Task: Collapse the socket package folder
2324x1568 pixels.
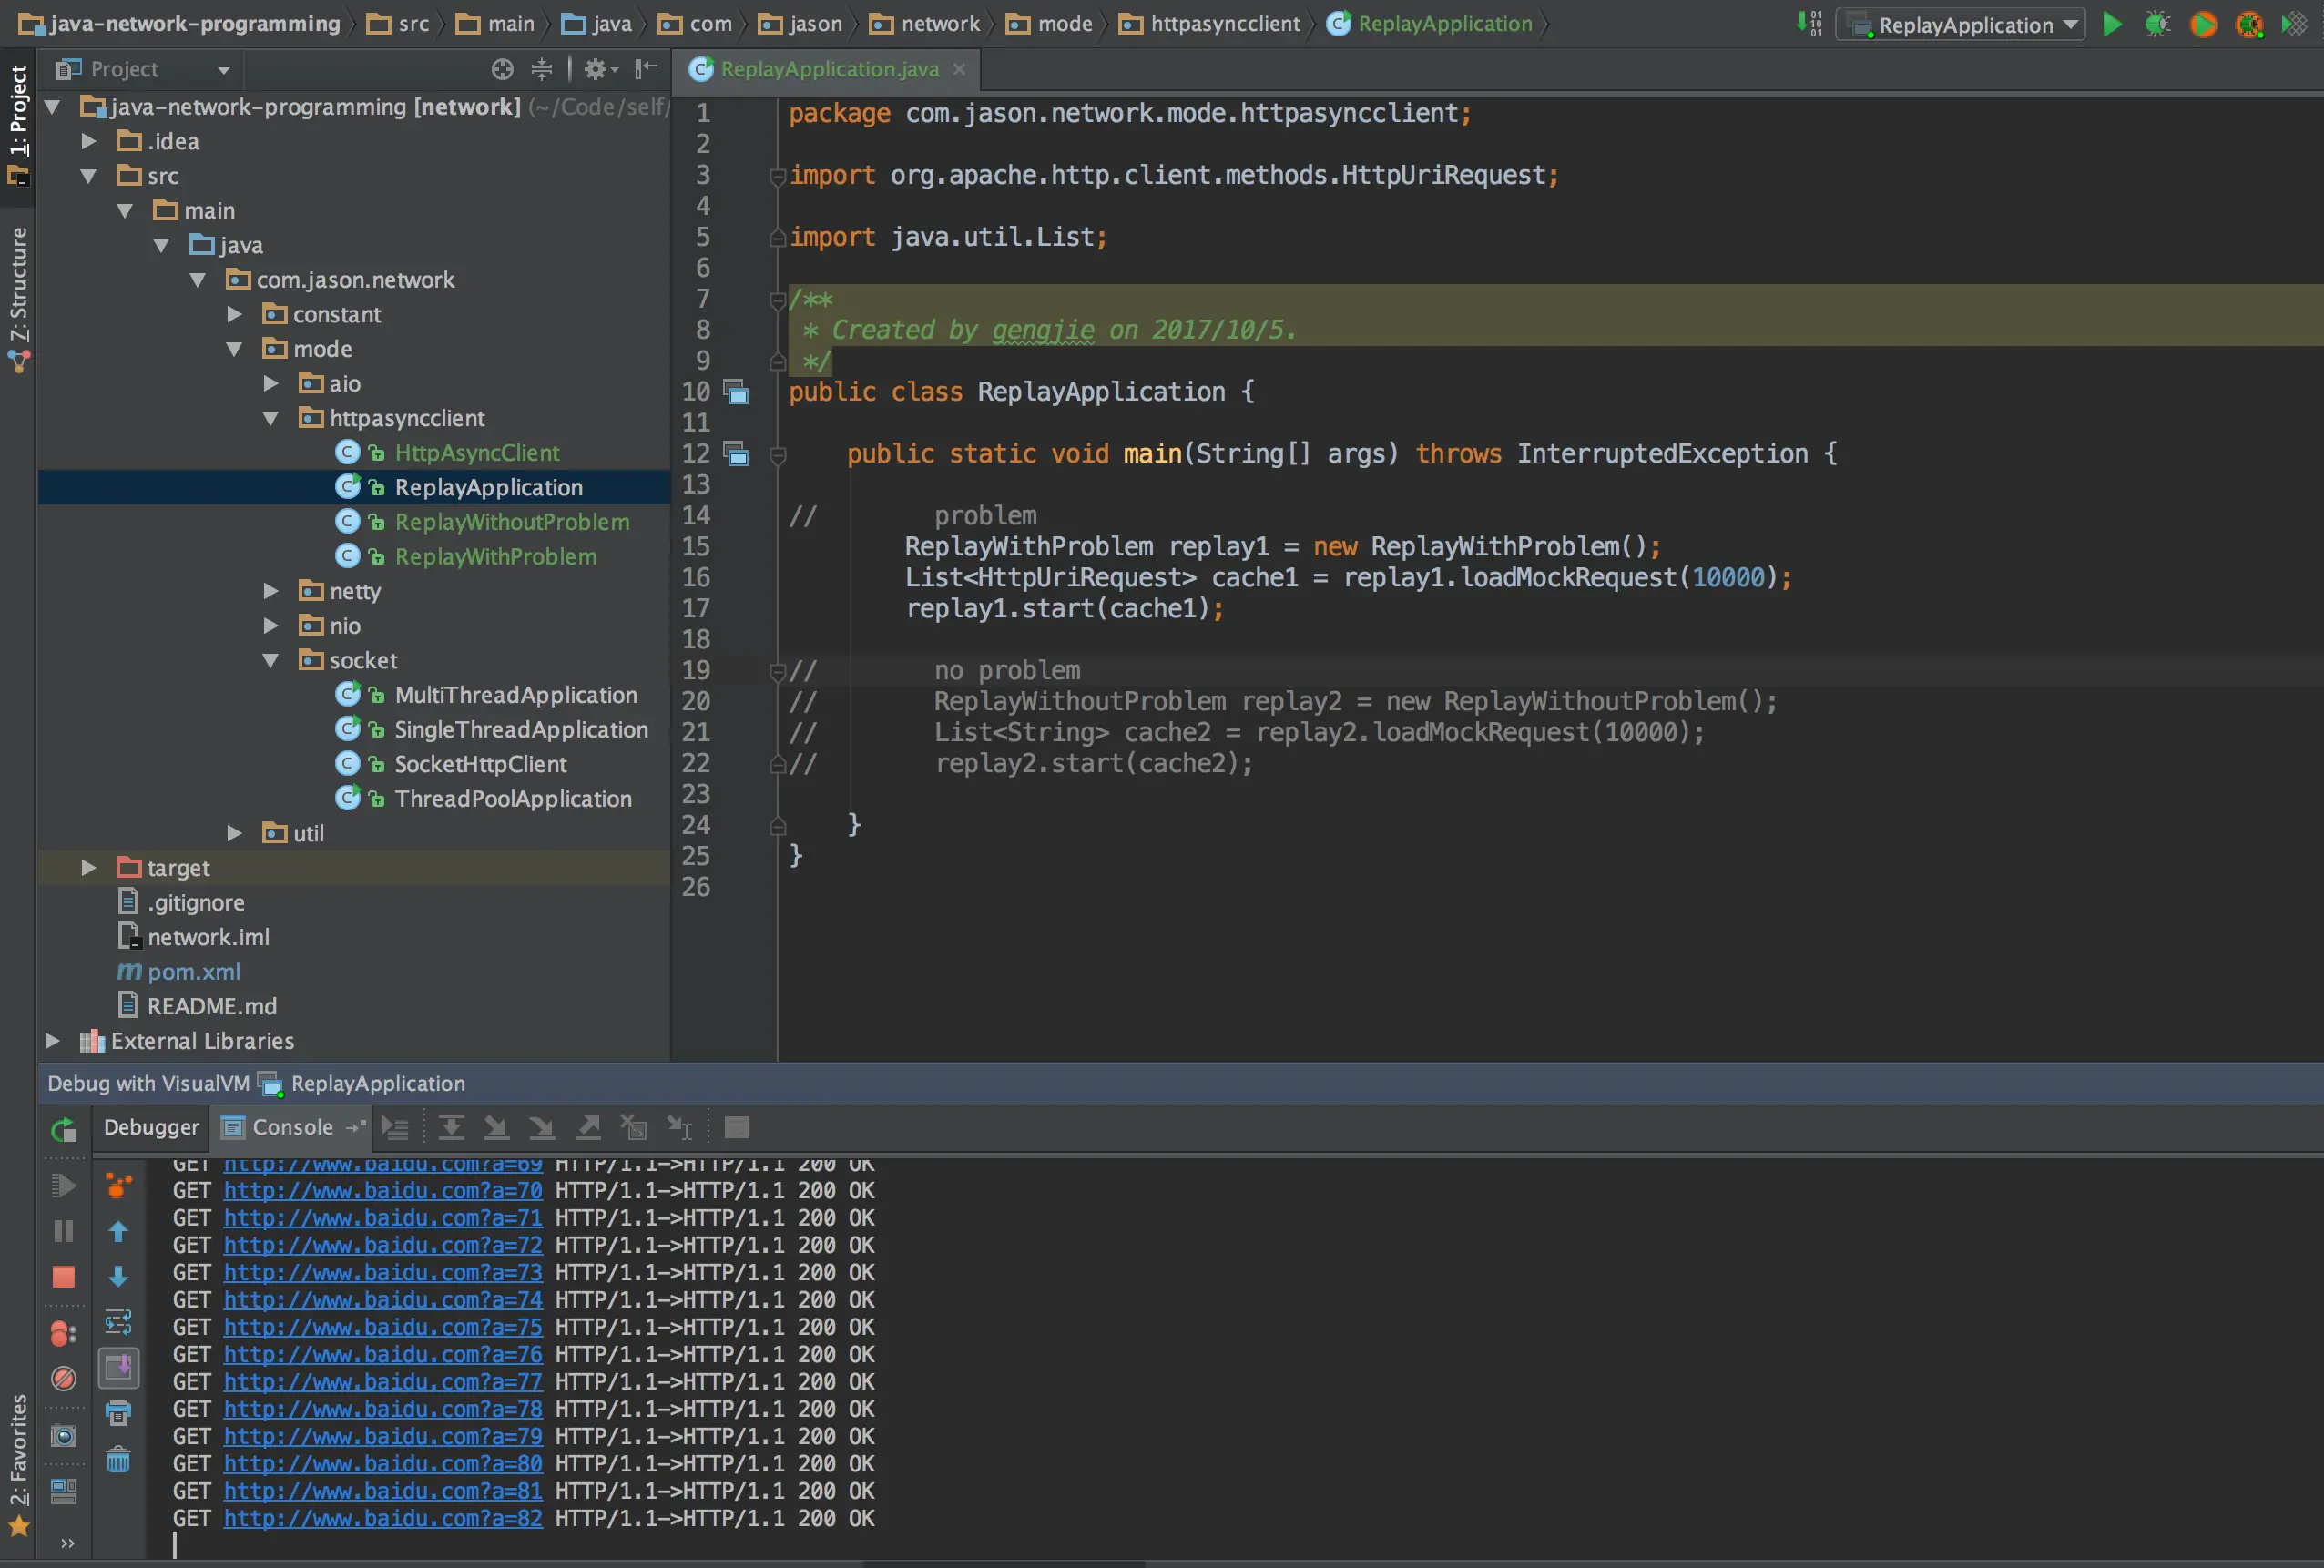Action: point(270,660)
